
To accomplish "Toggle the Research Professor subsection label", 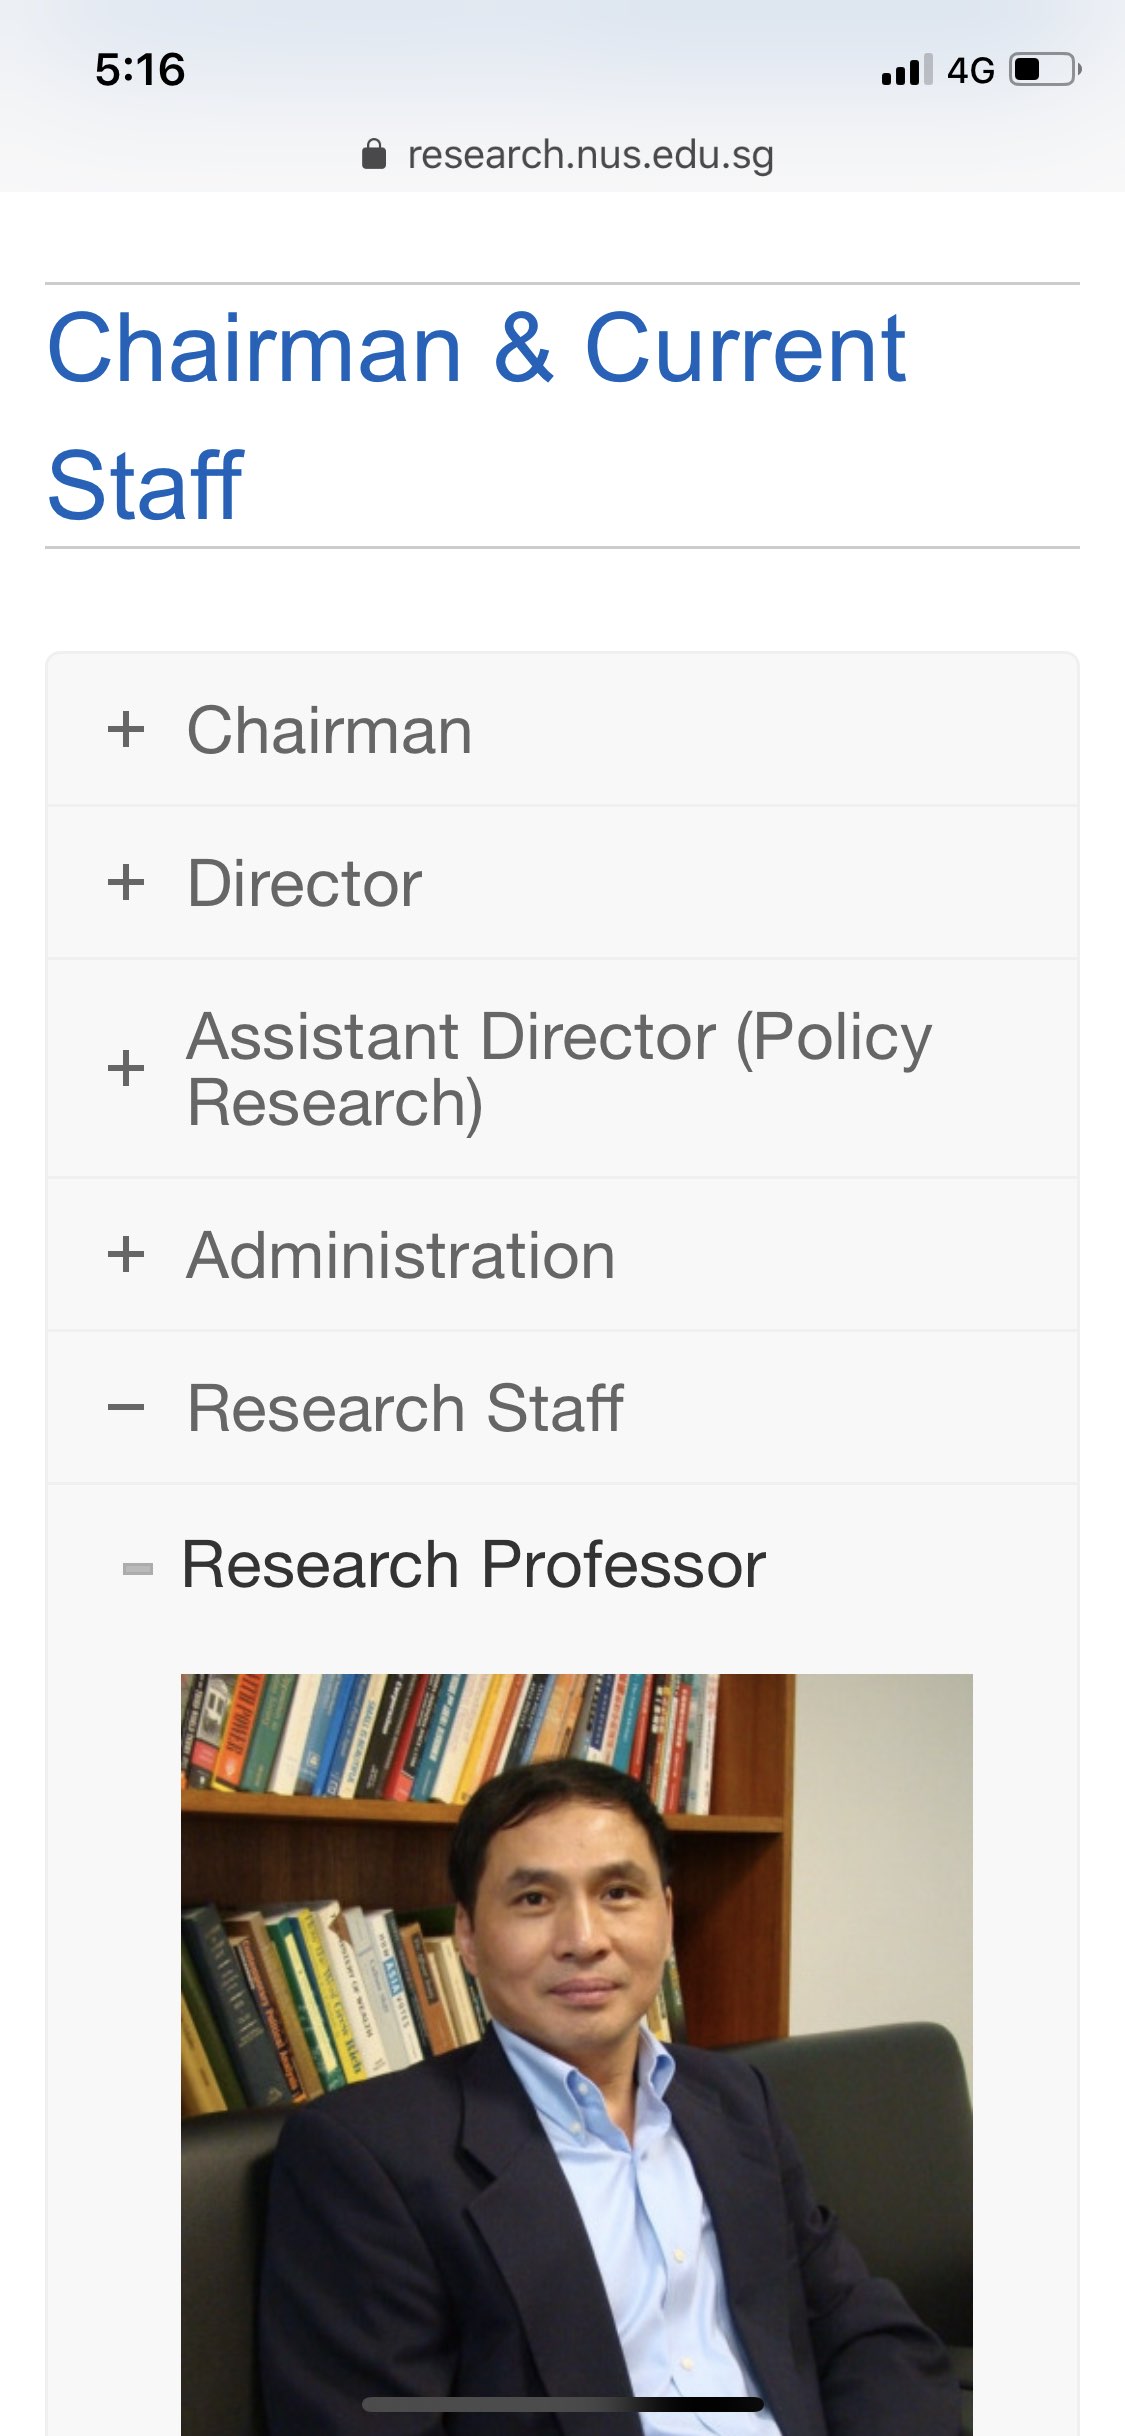I will click(x=473, y=1565).
